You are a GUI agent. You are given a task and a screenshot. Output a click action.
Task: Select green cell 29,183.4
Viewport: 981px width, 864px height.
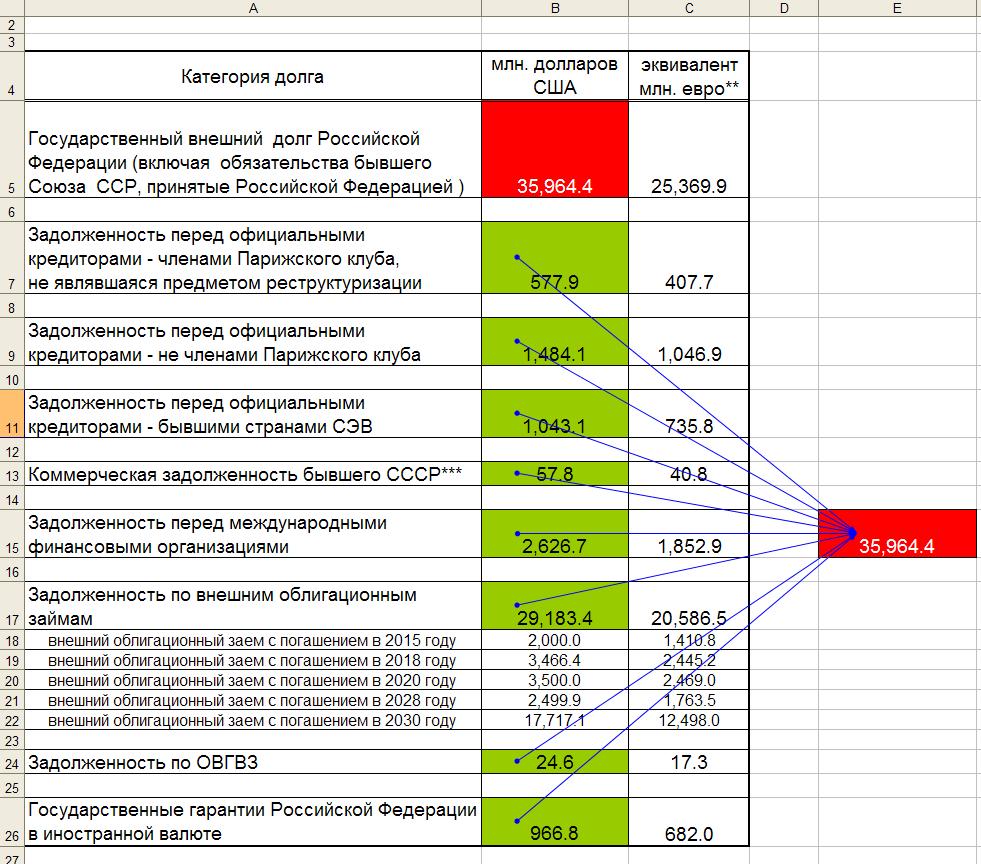click(x=555, y=606)
